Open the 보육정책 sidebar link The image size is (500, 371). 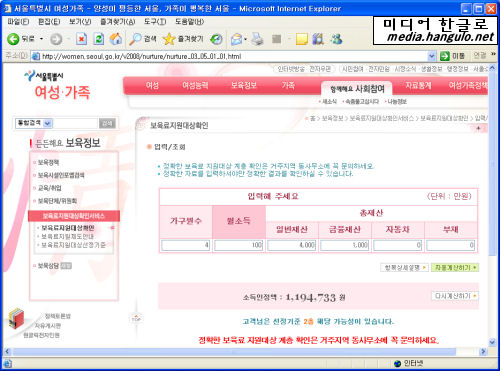pos(48,162)
